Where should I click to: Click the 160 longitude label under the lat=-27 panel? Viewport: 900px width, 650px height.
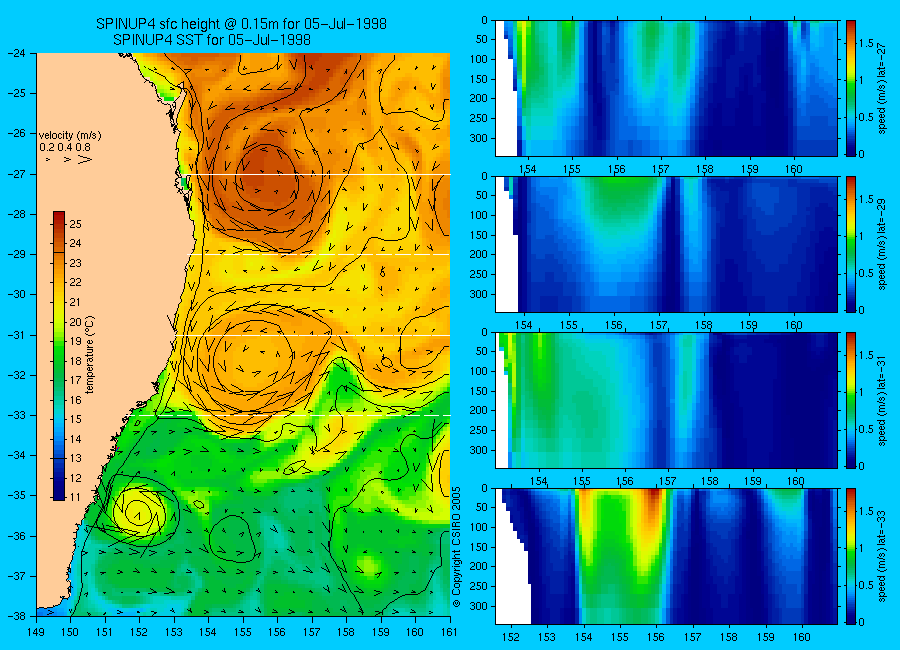coord(794,169)
